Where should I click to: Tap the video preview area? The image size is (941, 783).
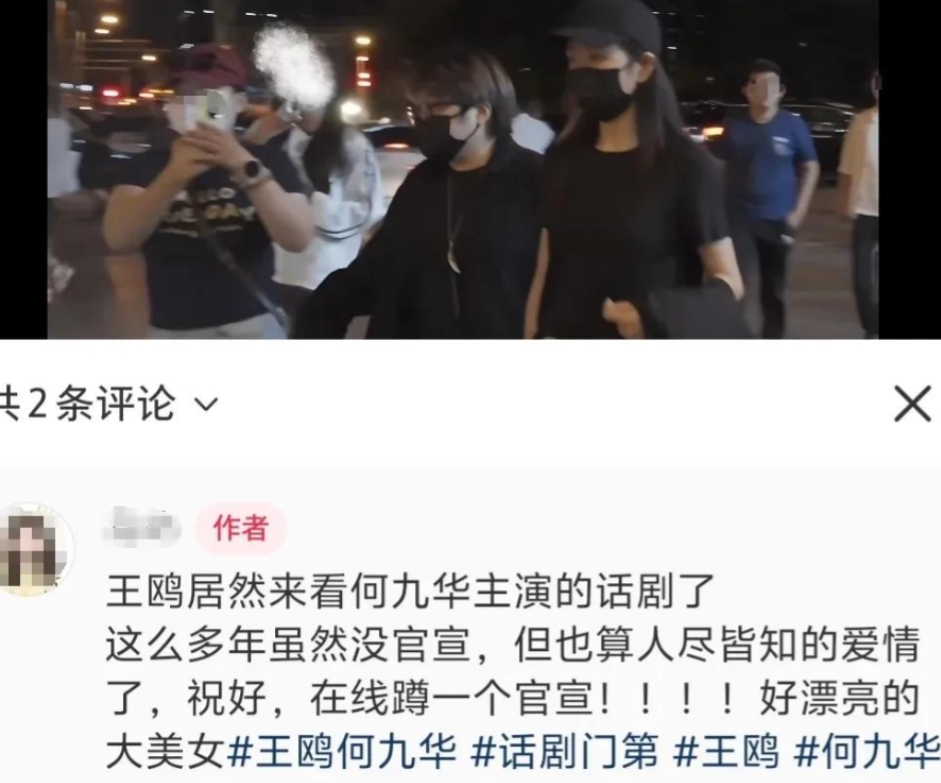pos(463,169)
